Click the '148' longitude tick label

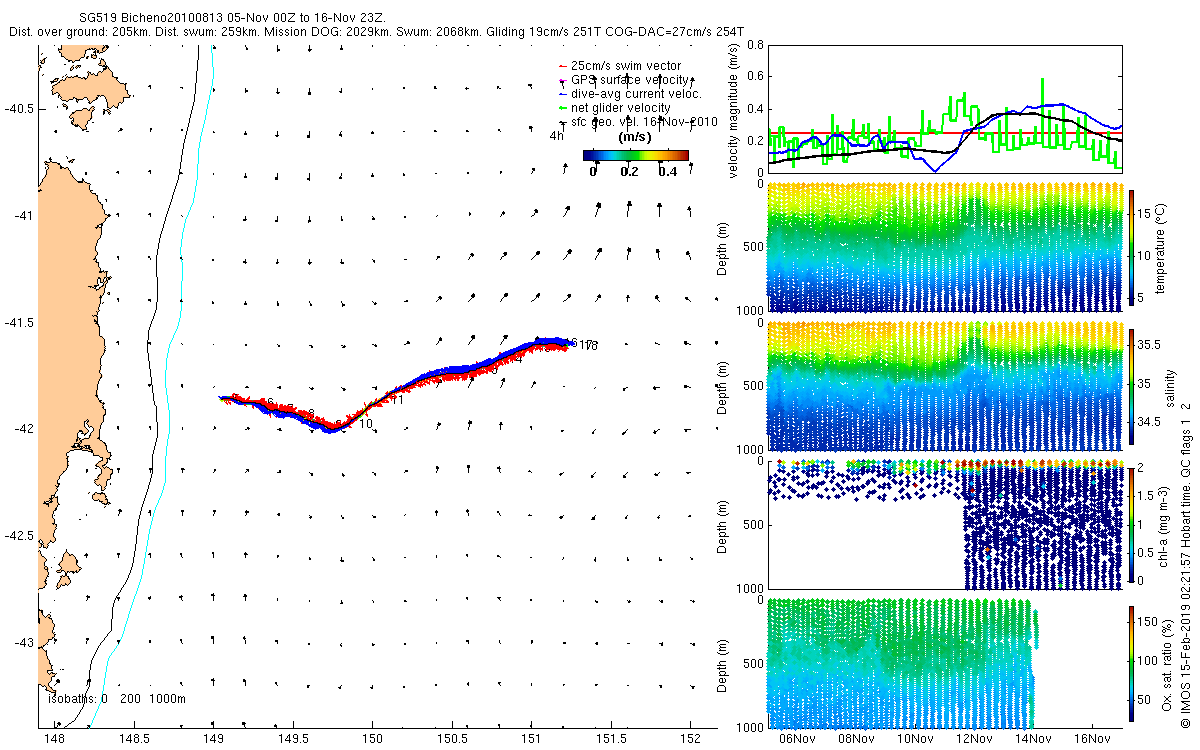pos(54,738)
